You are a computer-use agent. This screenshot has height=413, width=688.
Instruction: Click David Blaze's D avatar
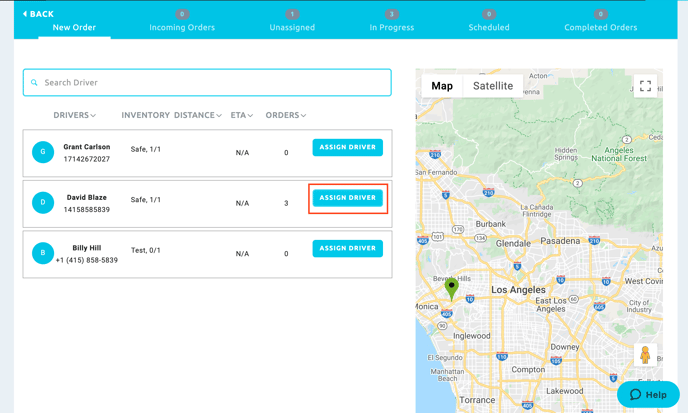click(x=43, y=203)
